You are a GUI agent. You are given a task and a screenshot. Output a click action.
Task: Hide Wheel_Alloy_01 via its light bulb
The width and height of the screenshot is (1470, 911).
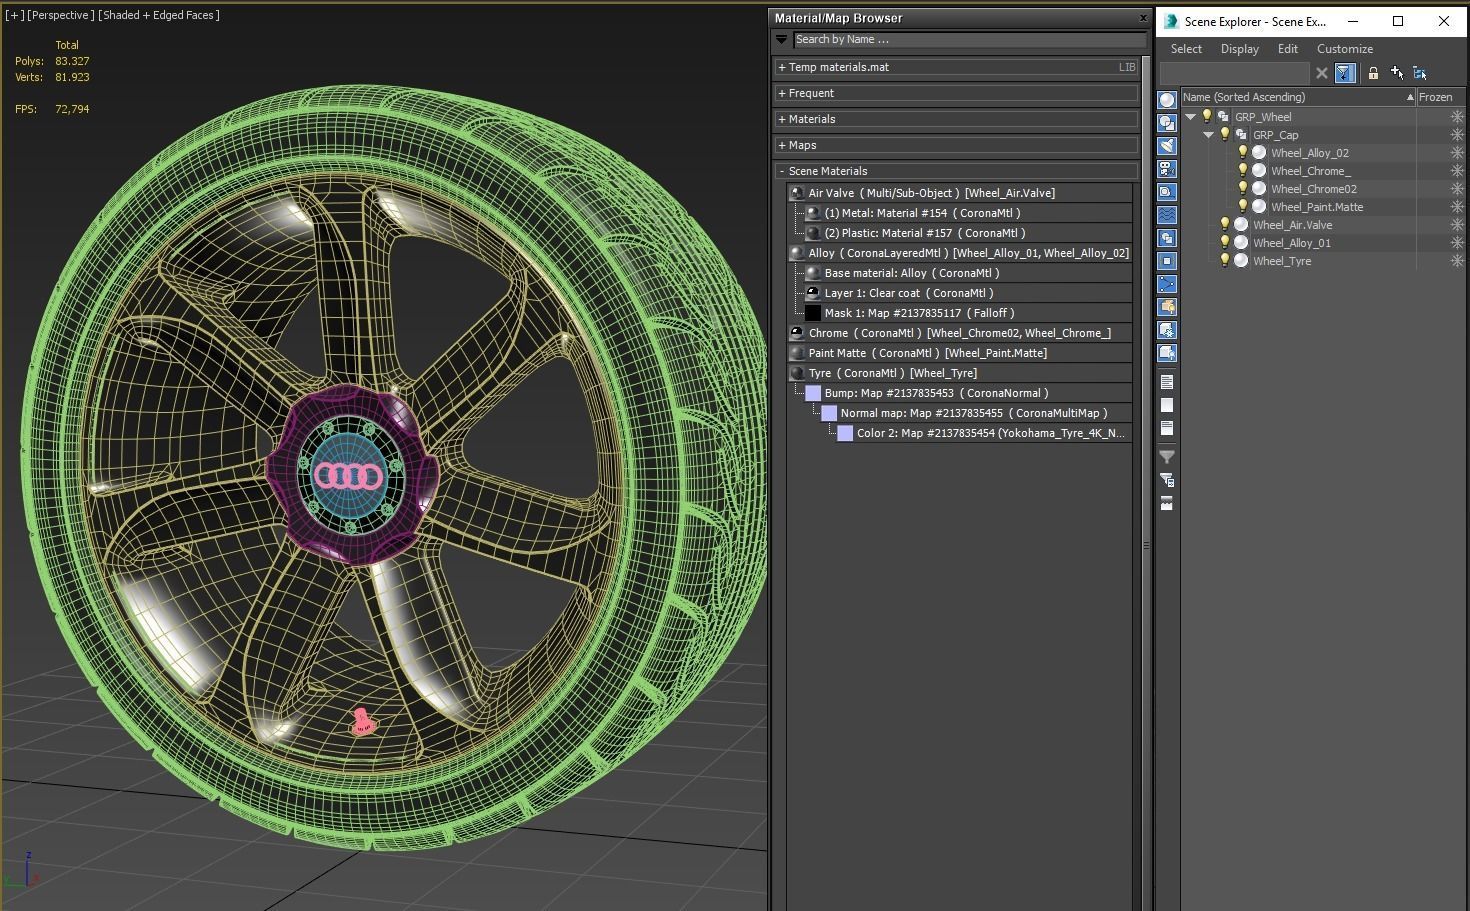tap(1225, 243)
